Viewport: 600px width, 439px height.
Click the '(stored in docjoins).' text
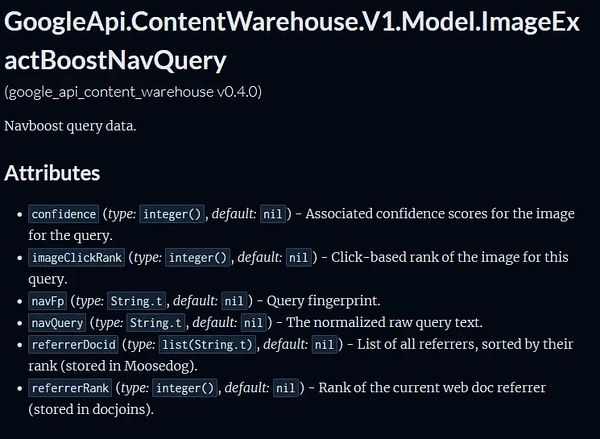pyautogui.click(x=91, y=410)
